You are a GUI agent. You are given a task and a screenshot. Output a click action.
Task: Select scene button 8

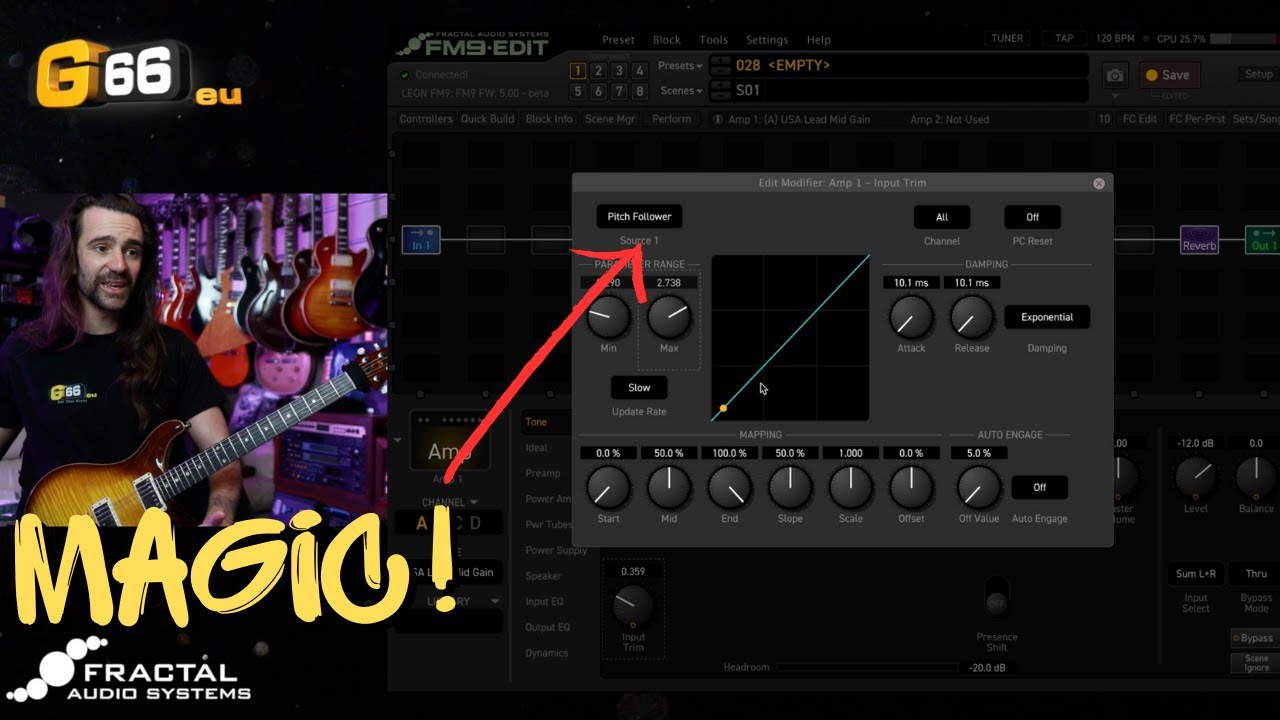tap(640, 91)
